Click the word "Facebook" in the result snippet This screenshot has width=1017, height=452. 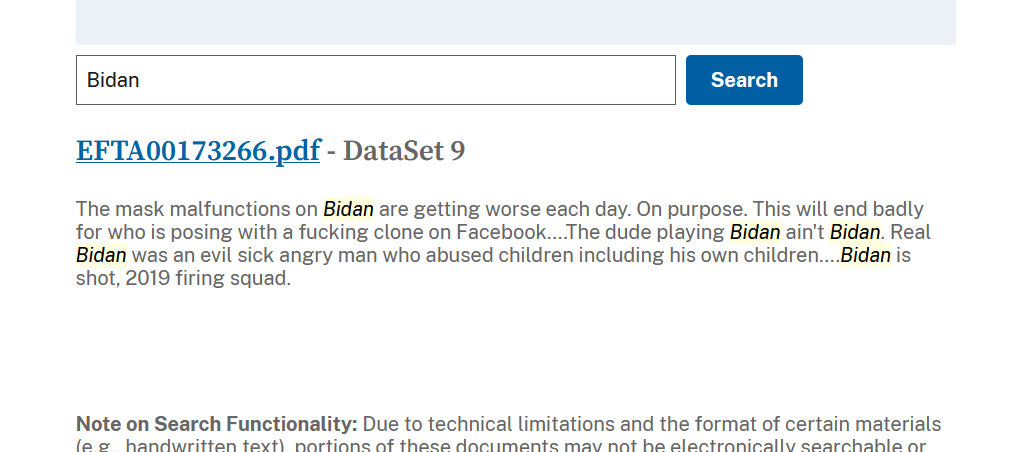point(502,232)
